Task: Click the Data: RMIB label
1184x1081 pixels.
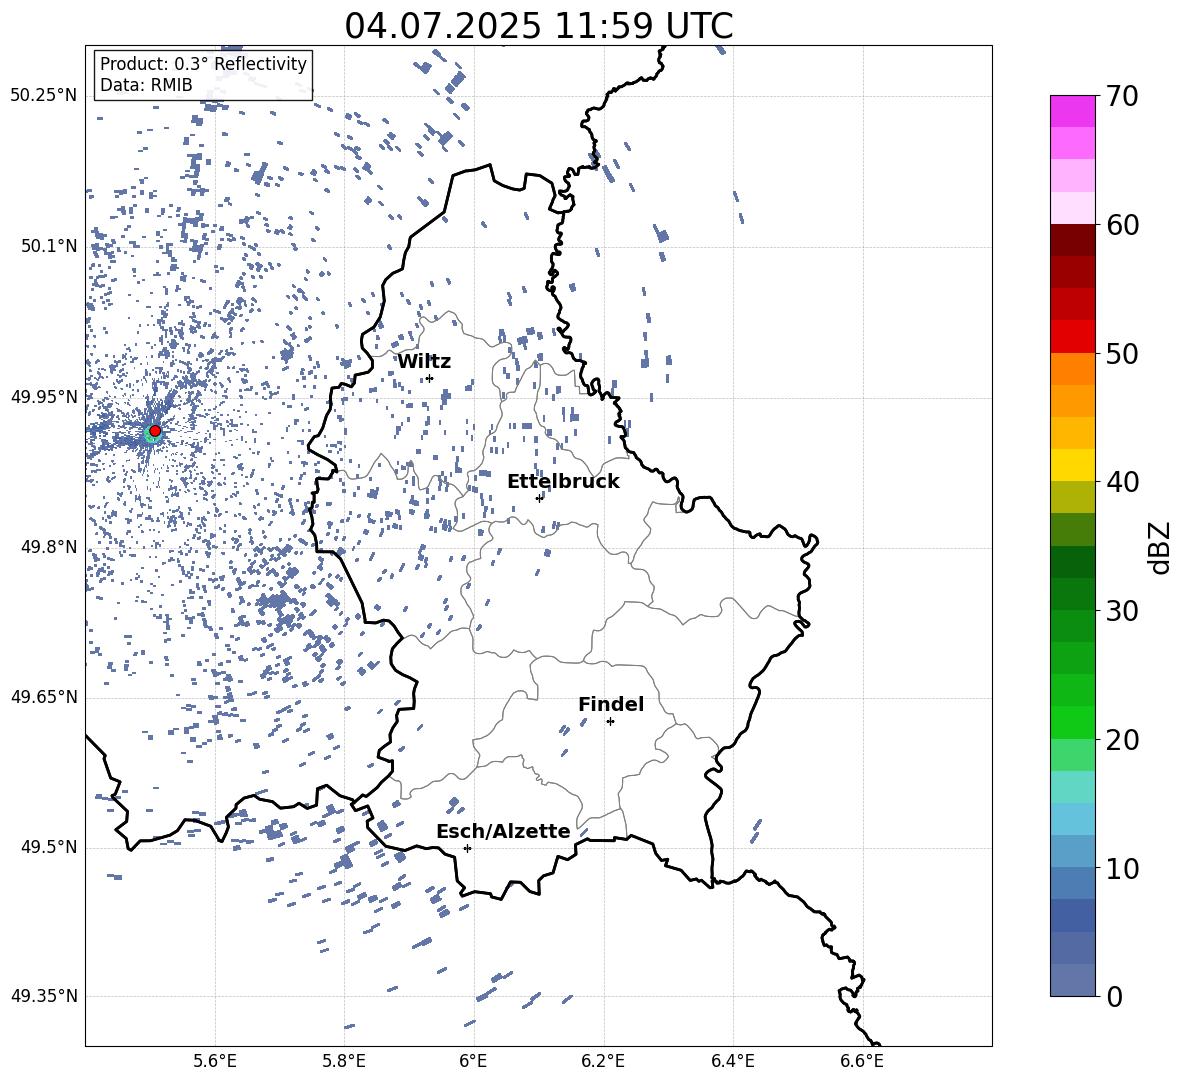Action: 146,85
